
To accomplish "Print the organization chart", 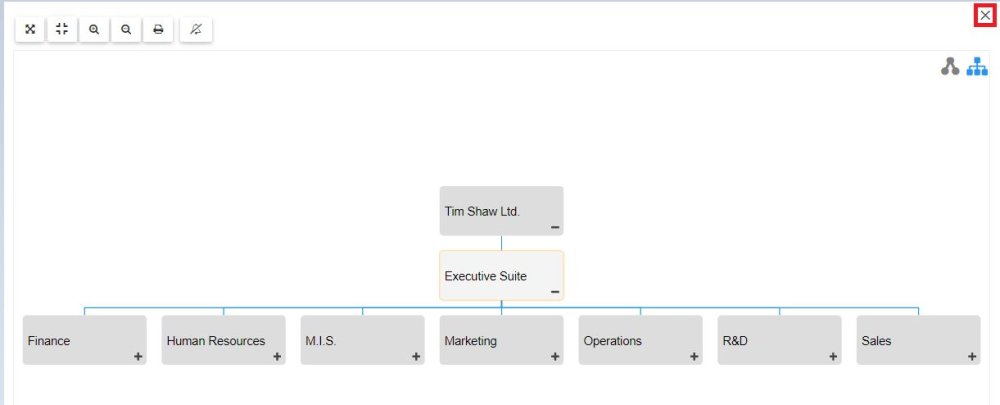I will (158, 30).
